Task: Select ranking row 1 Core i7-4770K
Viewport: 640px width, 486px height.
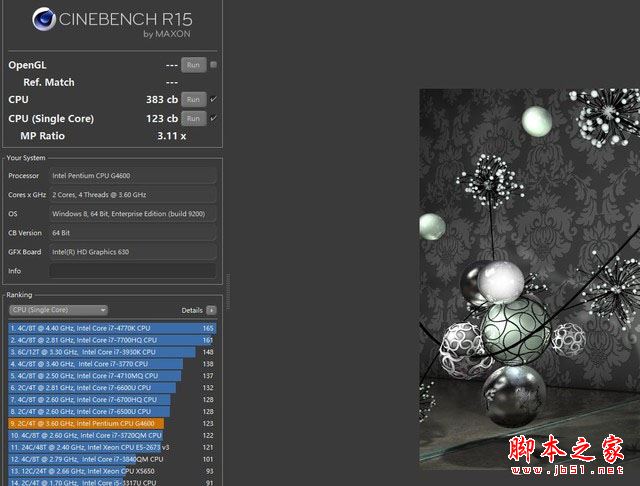Action: click(112, 328)
